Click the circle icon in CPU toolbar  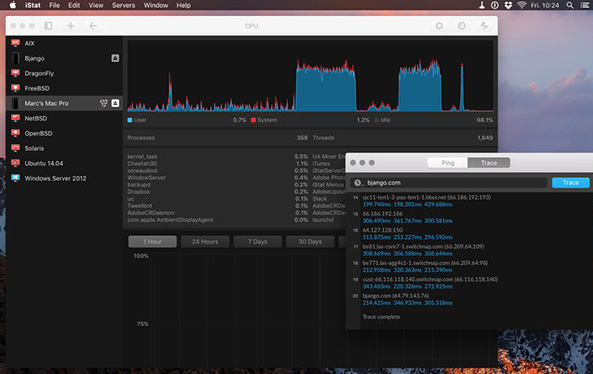439,26
